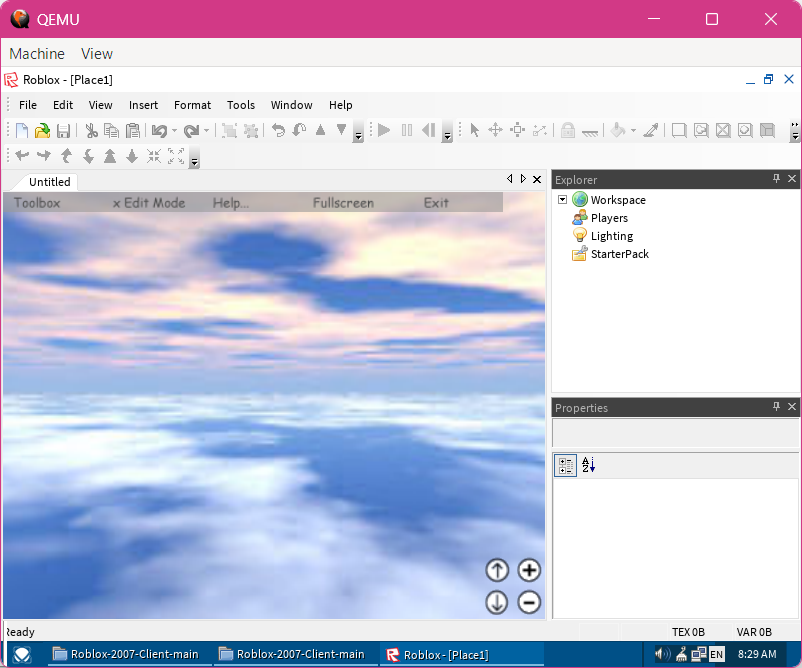
Task: Select the paint bucket Fill tool
Action: [618, 130]
